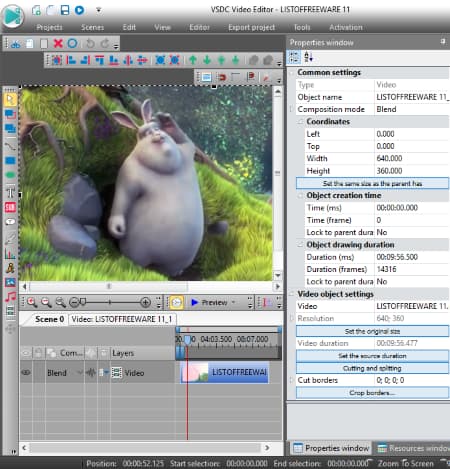The width and height of the screenshot is (450, 469).
Task: Collapse Object creation time group
Action: point(301,196)
